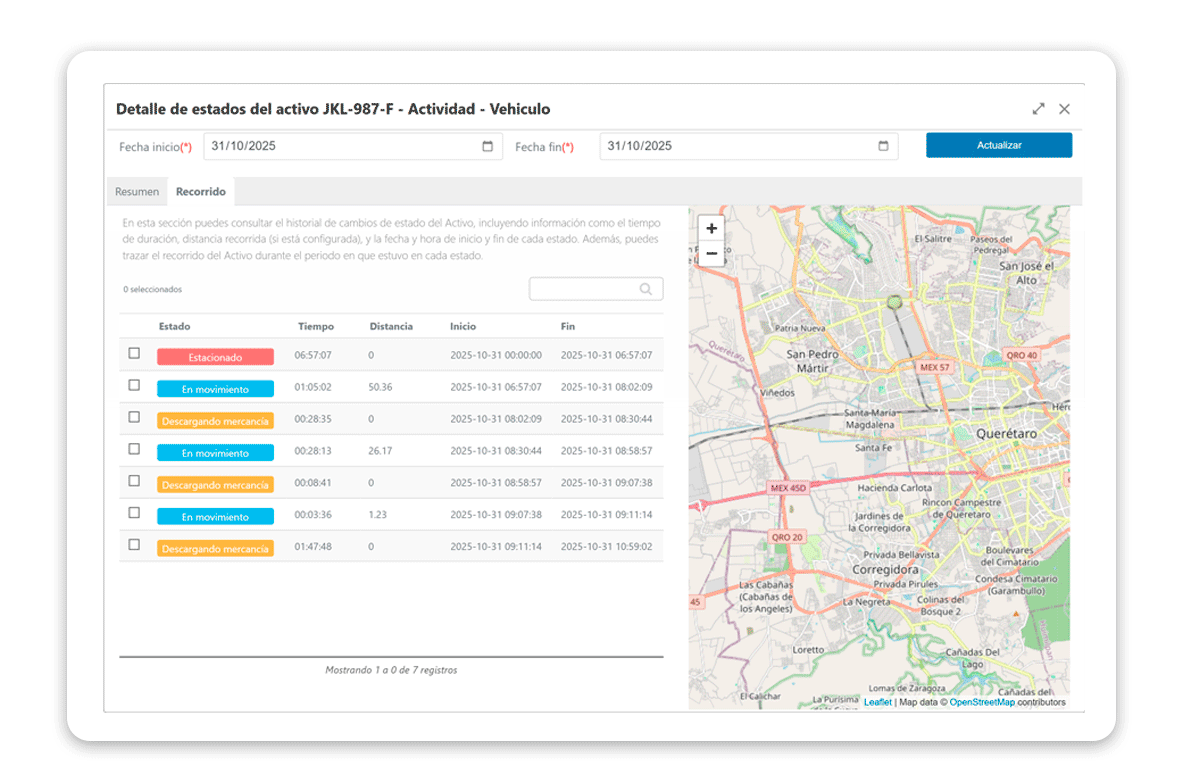This screenshot has height=781, width=1200.
Task: Open the Recorrido tab
Action: click(200, 191)
